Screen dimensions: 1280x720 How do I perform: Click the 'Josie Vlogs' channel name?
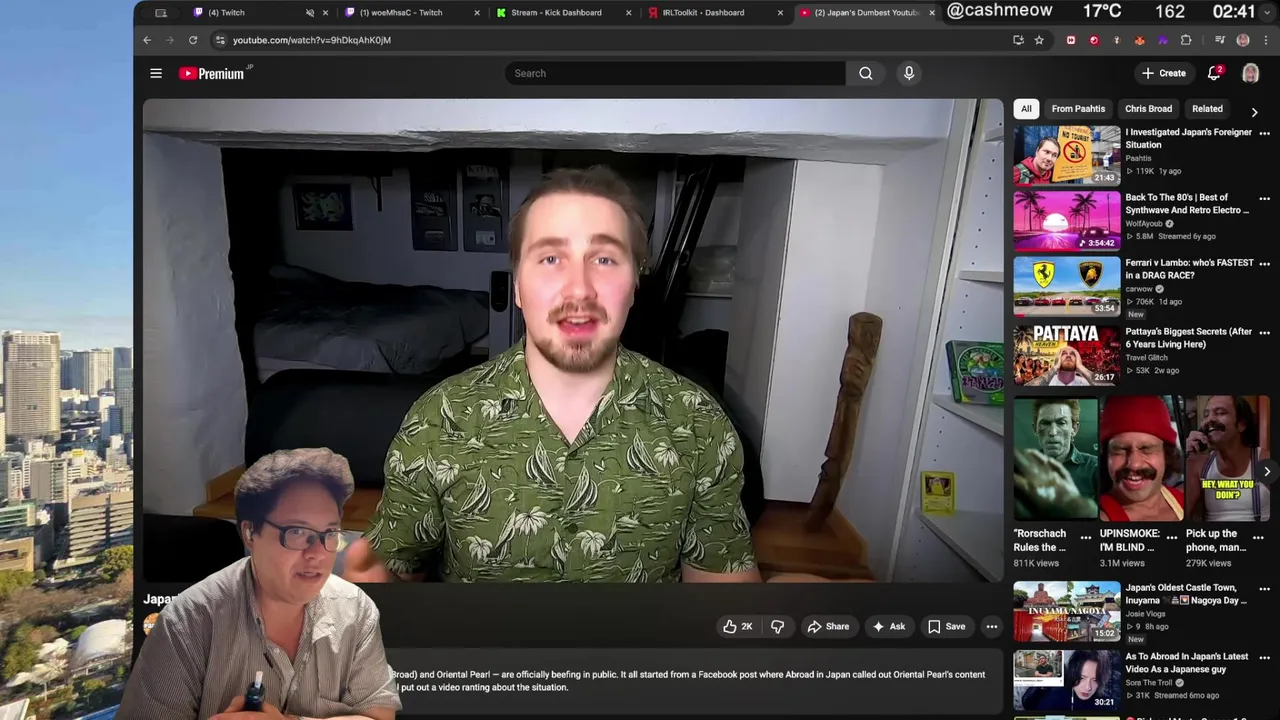coord(1146,613)
